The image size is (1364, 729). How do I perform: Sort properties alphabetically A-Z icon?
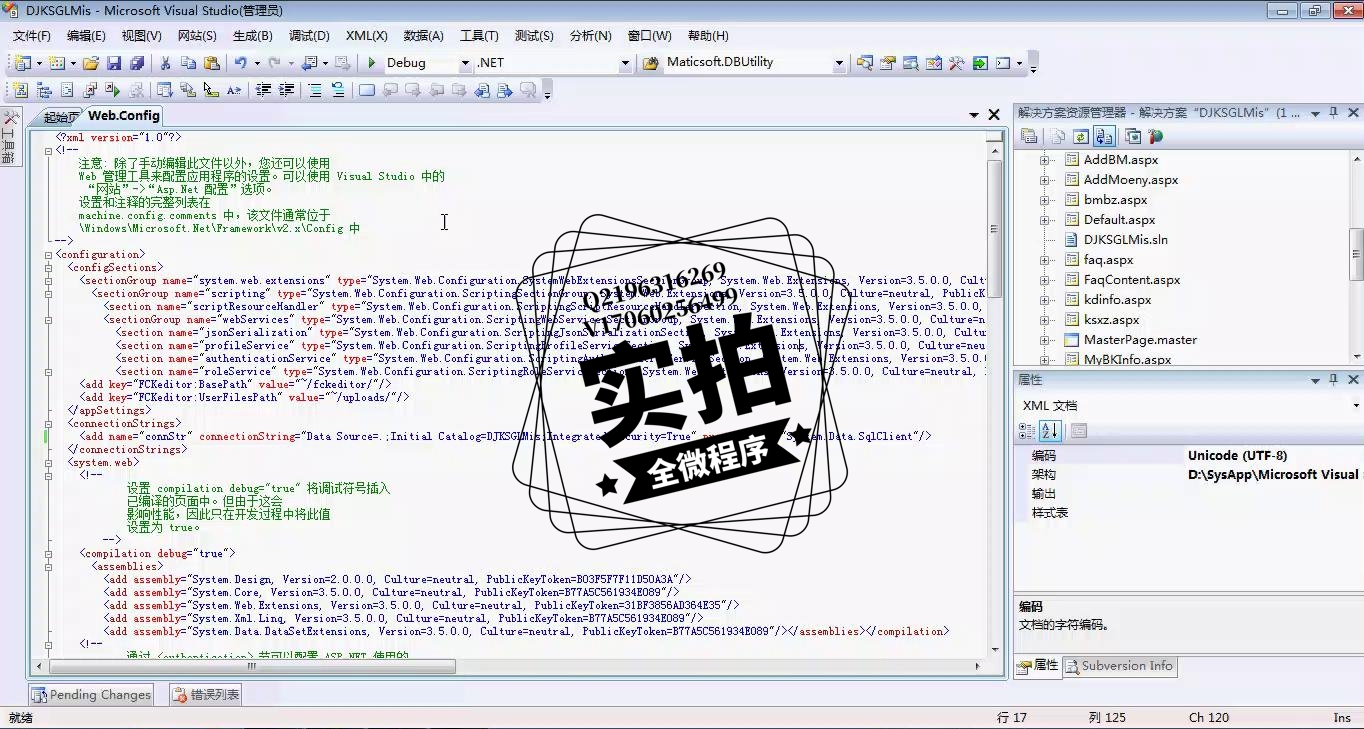(1050, 431)
